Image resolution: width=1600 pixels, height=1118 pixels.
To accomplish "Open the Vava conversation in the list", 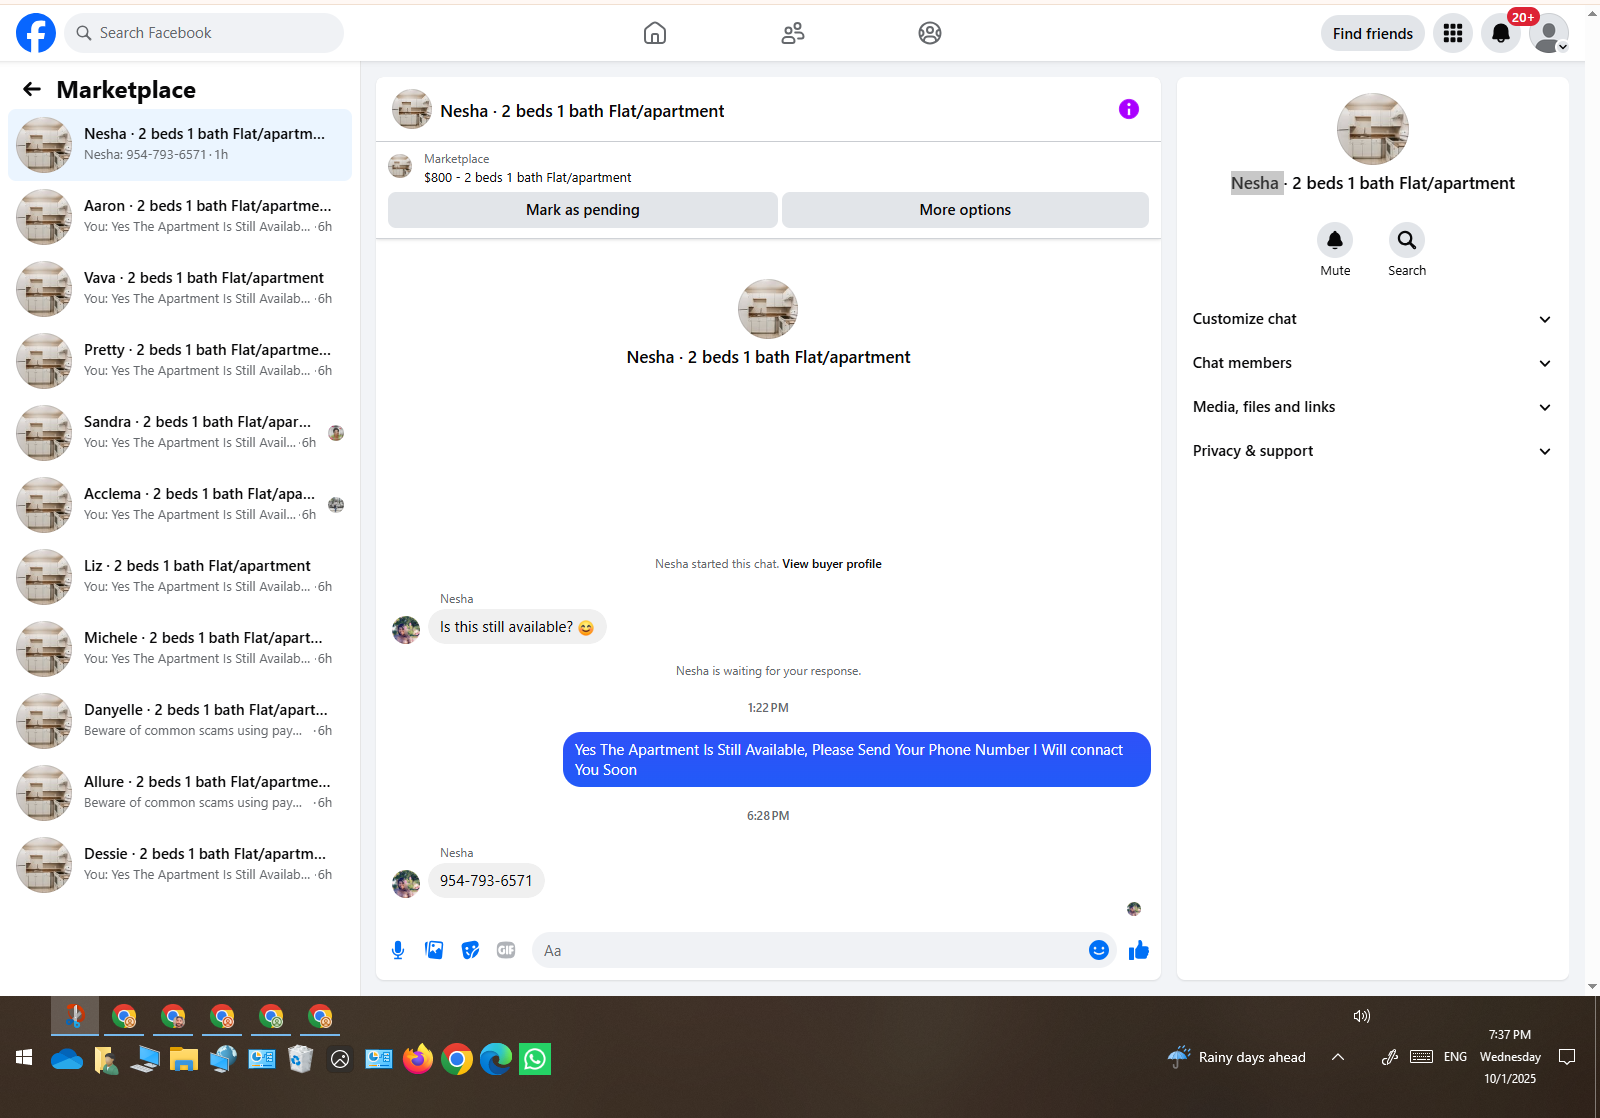I will click(180, 289).
